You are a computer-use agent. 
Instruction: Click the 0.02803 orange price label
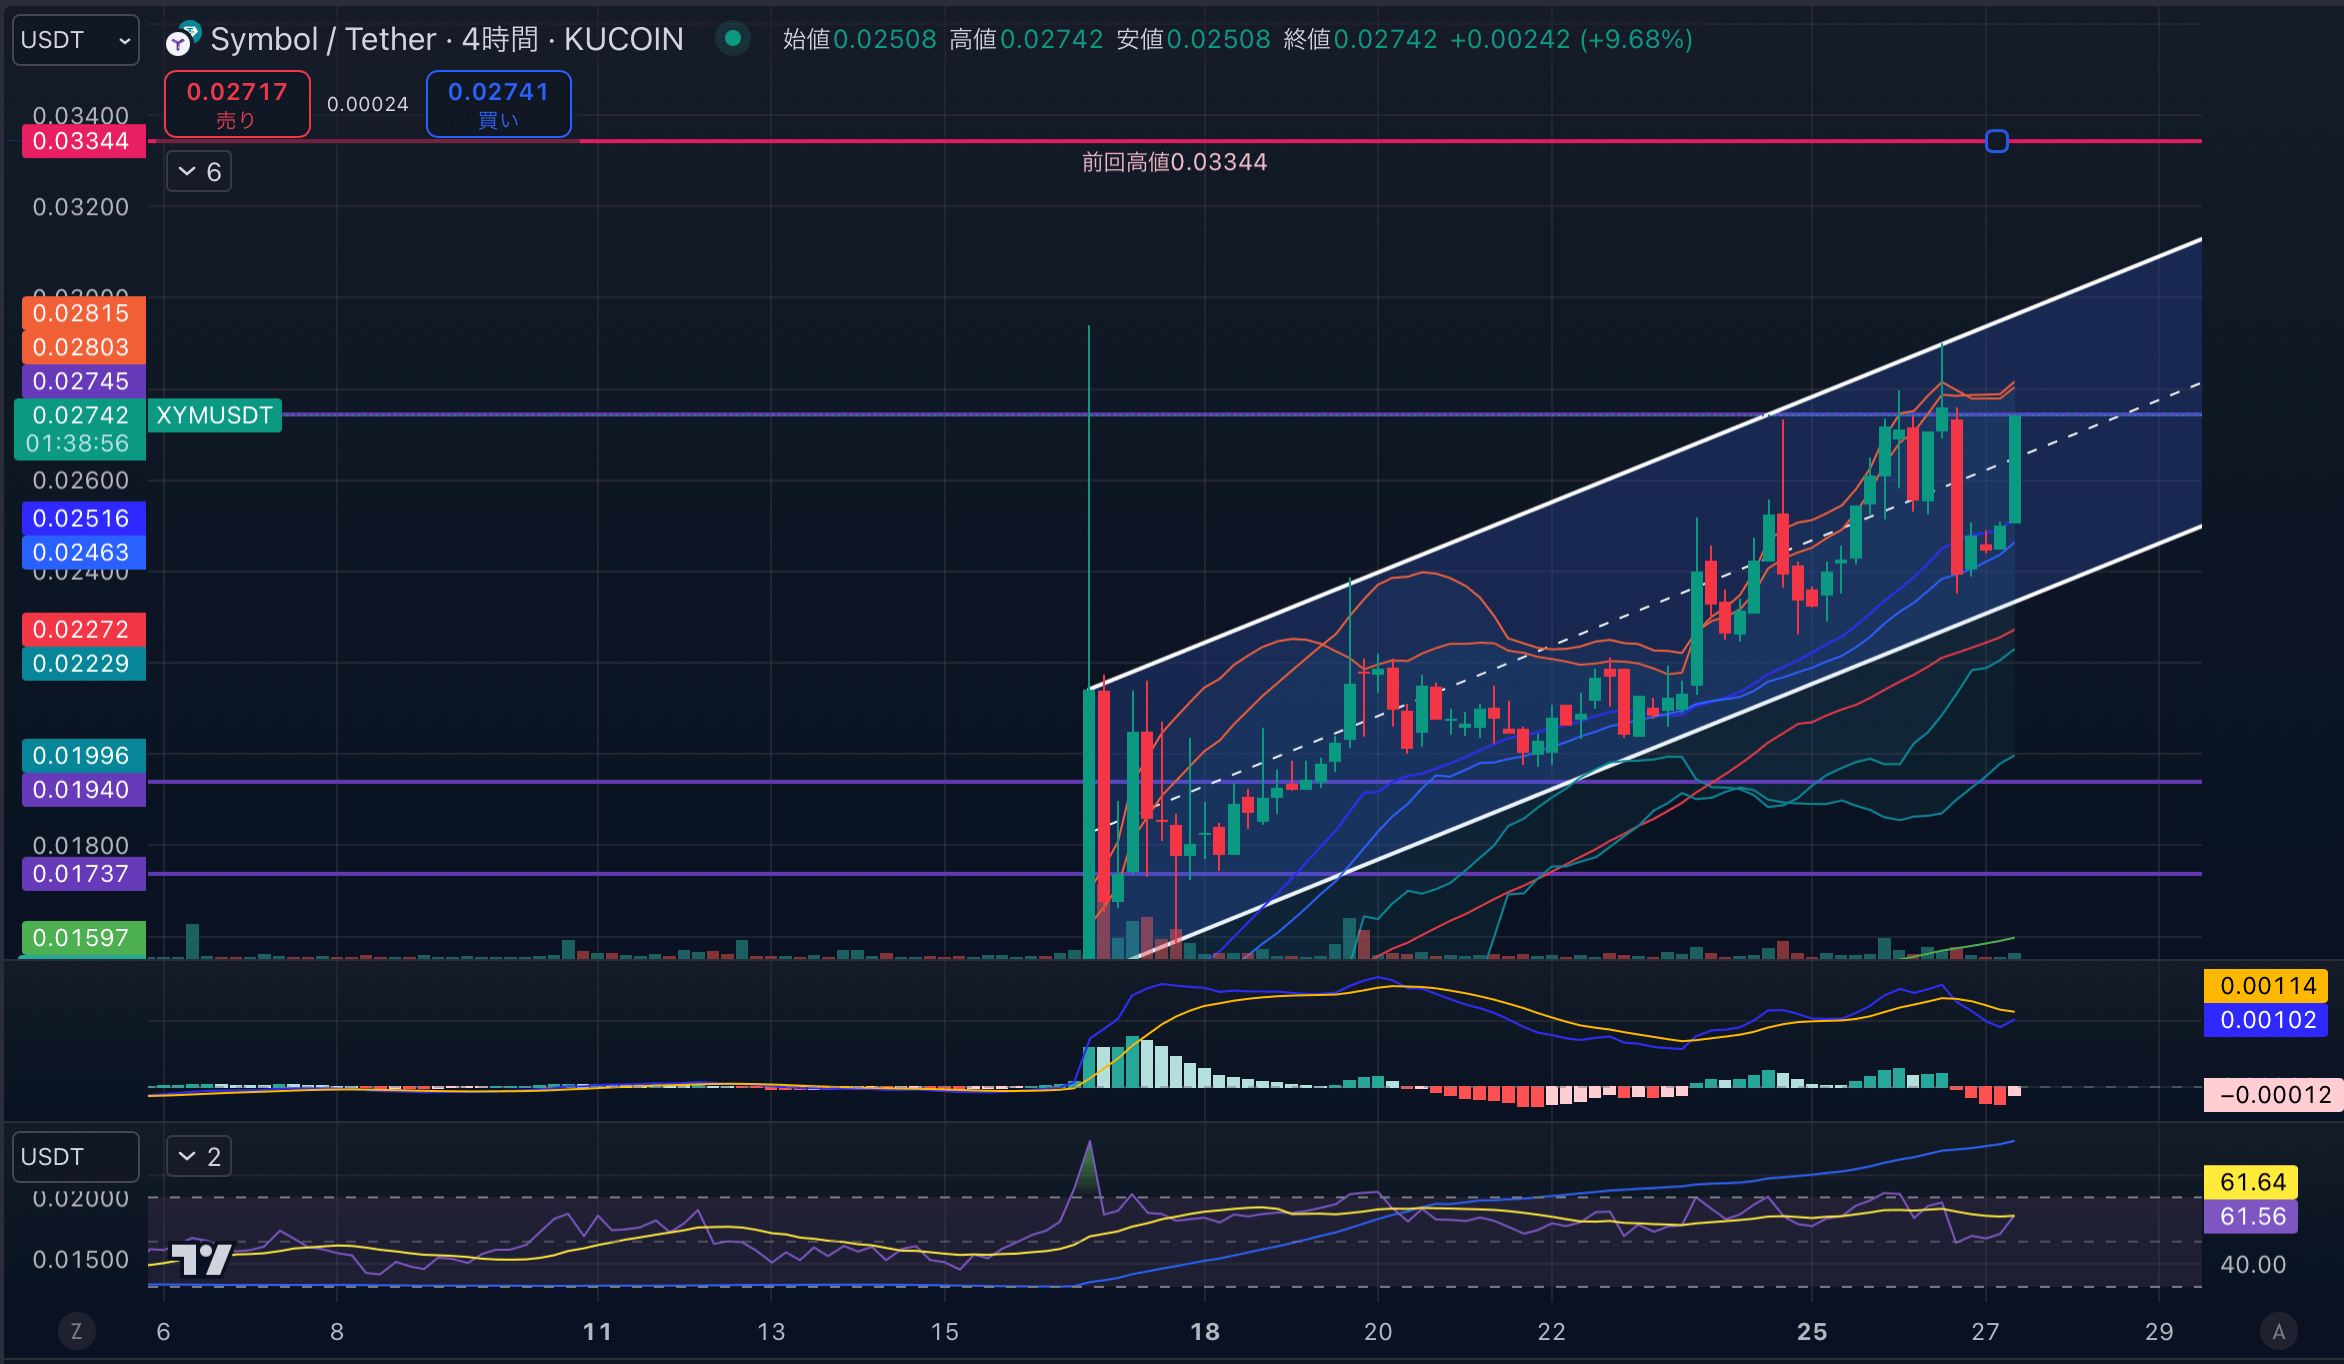(82, 347)
